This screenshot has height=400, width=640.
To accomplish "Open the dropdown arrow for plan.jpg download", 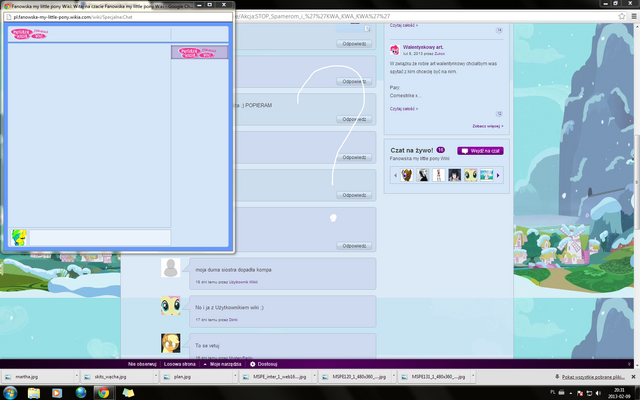I will coord(235,376).
